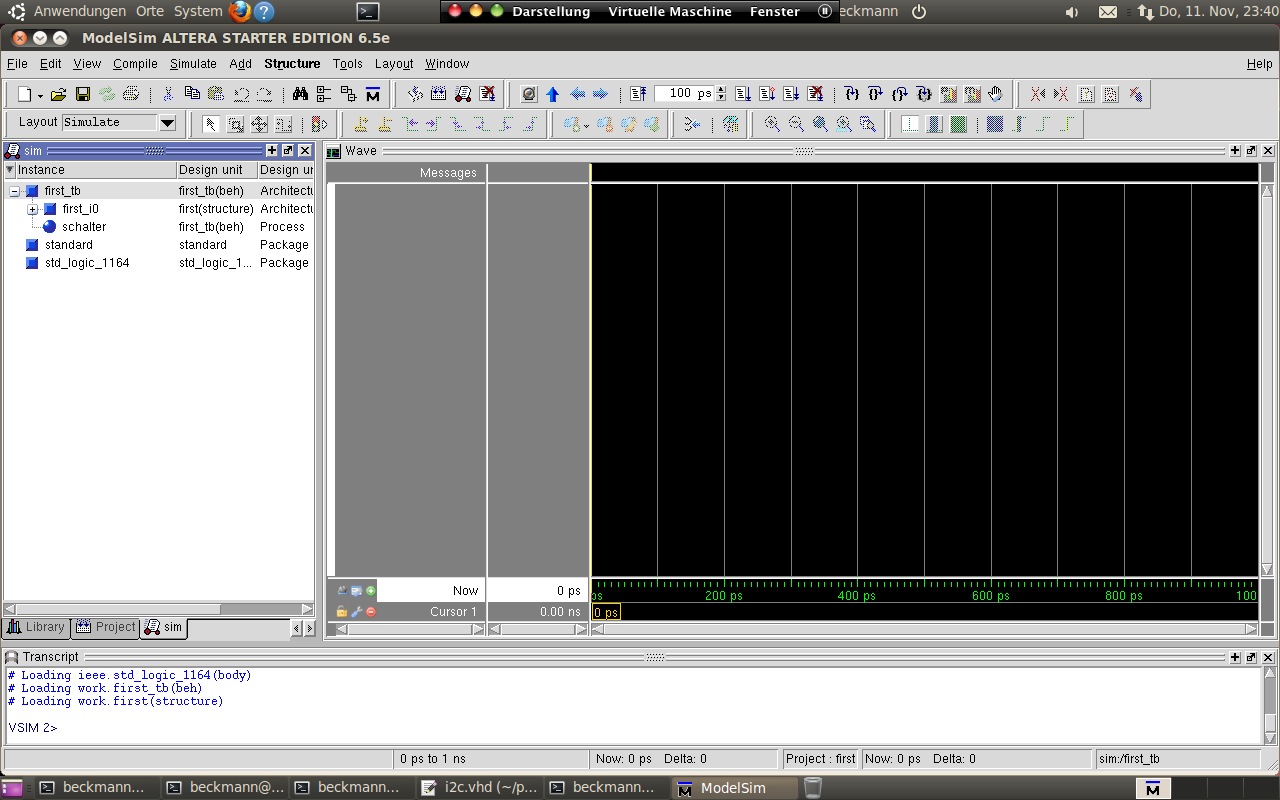Increase the run length stepper
The height and width of the screenshot is (800, 1280).
pos(721,89)
